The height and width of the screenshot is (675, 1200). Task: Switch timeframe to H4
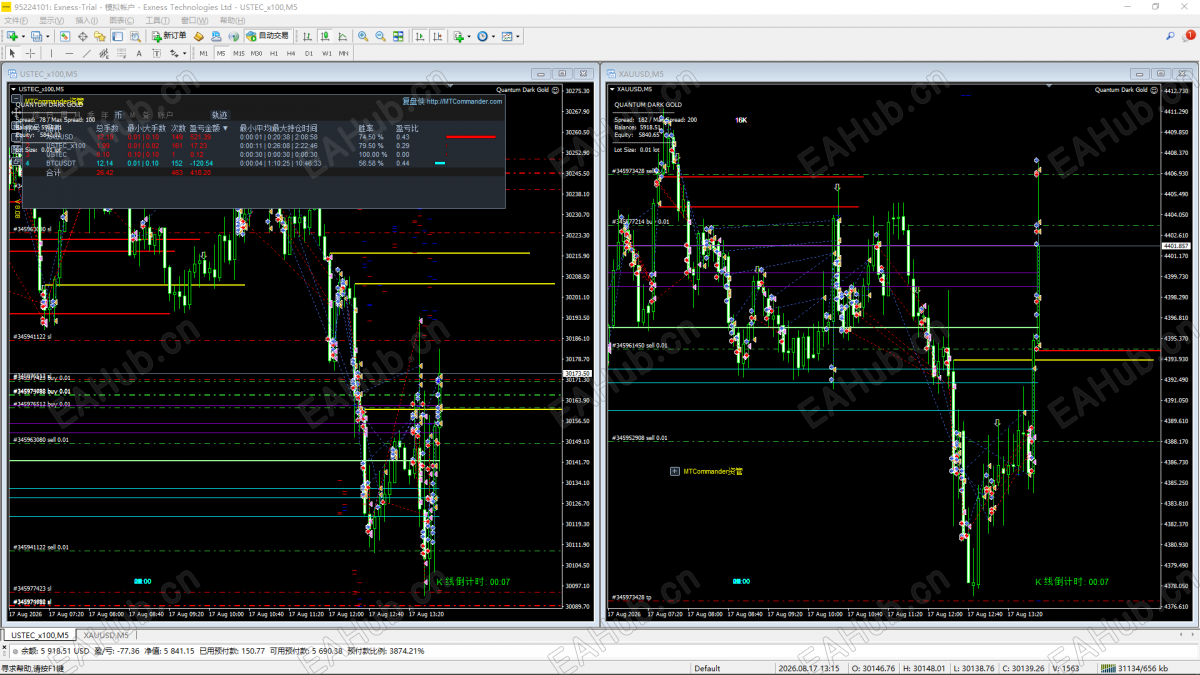[x=291, y=53]
